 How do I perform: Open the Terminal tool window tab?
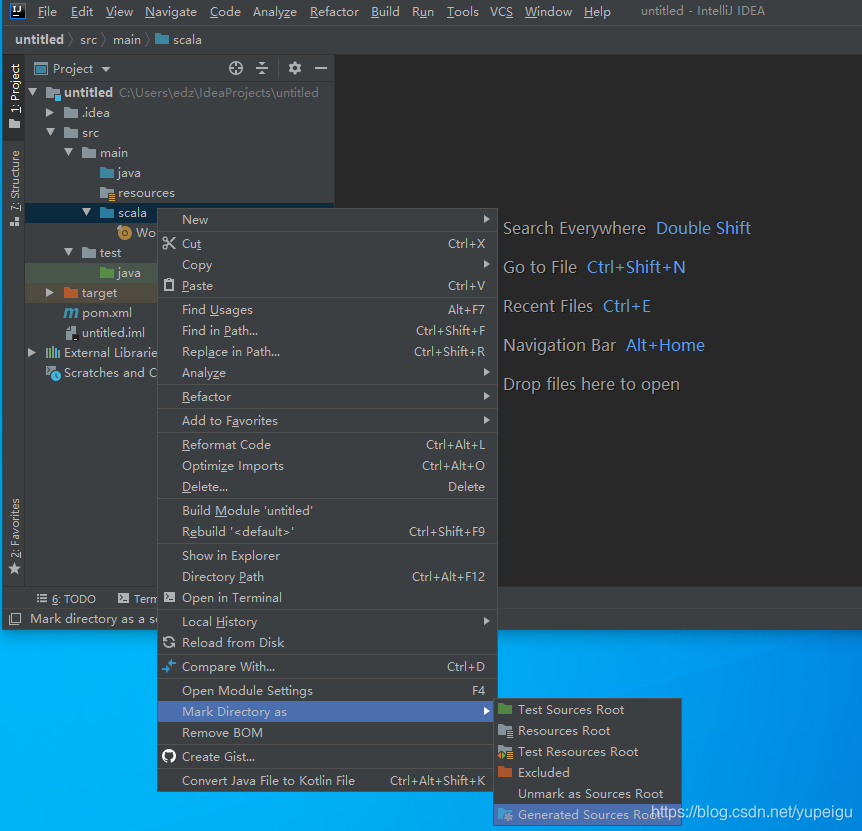pyautogui.click(x=137, y=599)
